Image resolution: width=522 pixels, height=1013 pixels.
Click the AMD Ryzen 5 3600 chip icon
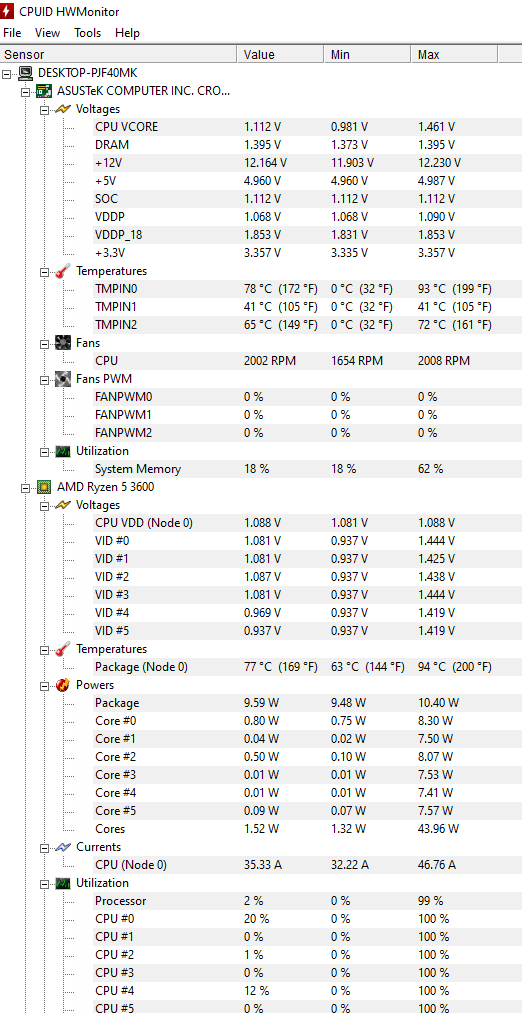[44, 487]
